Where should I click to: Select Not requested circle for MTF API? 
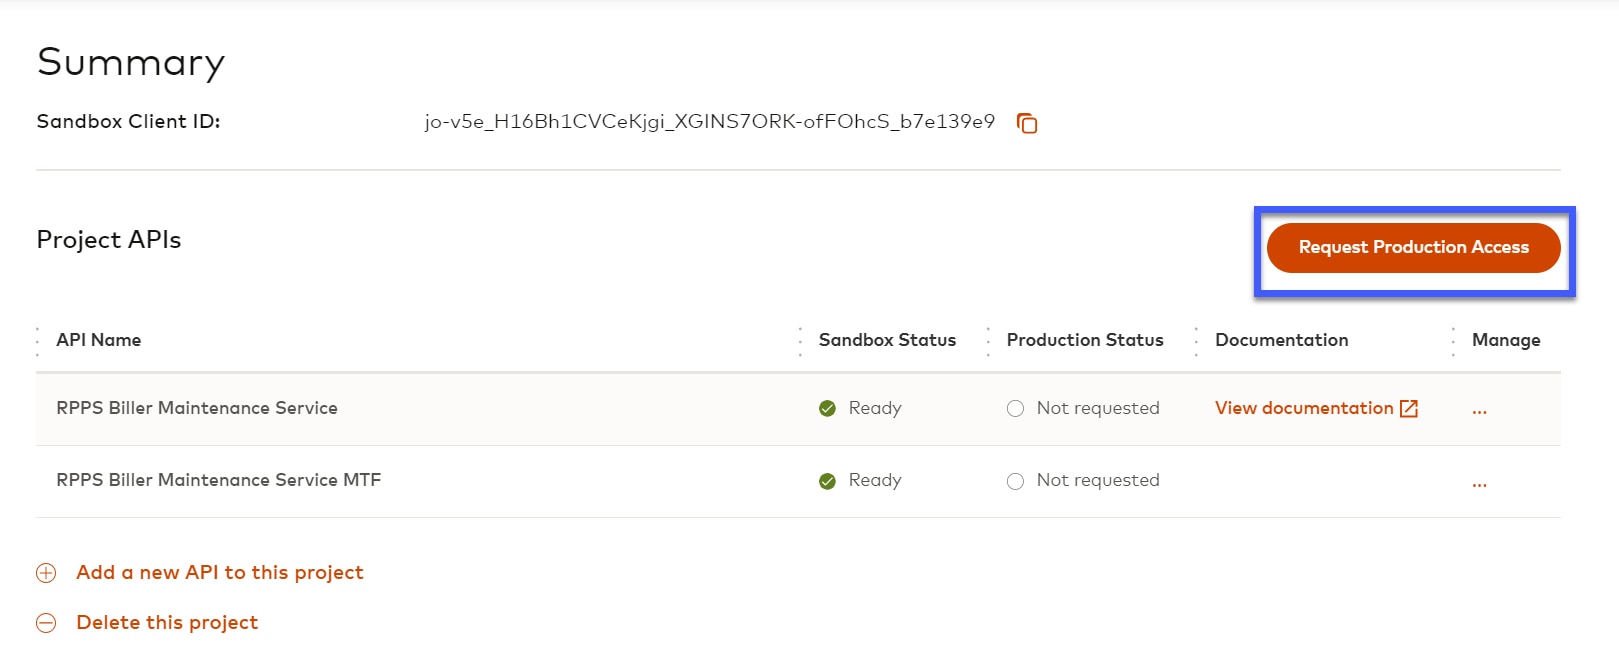coord(1015,481)
